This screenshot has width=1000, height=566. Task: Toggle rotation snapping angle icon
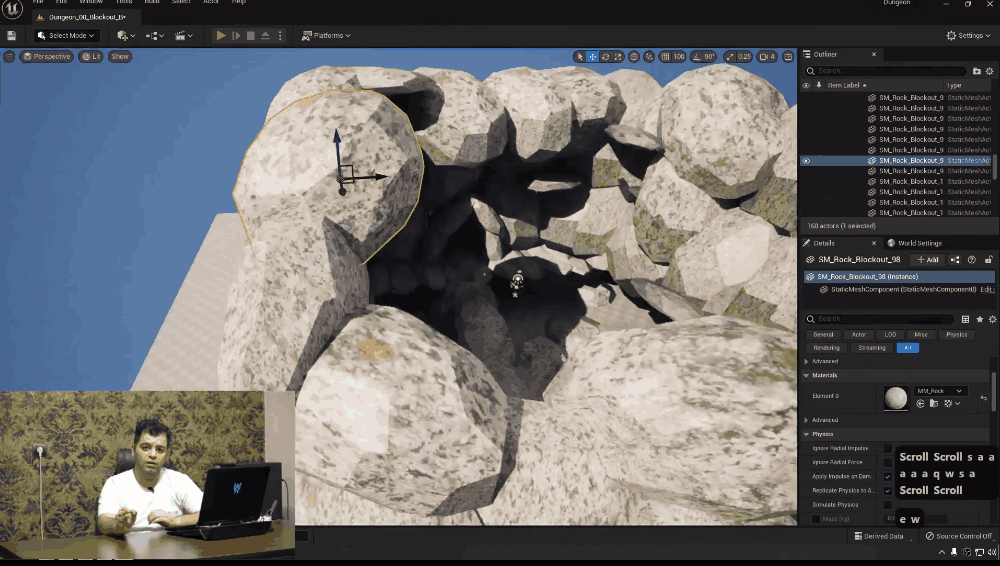point(695,57)
